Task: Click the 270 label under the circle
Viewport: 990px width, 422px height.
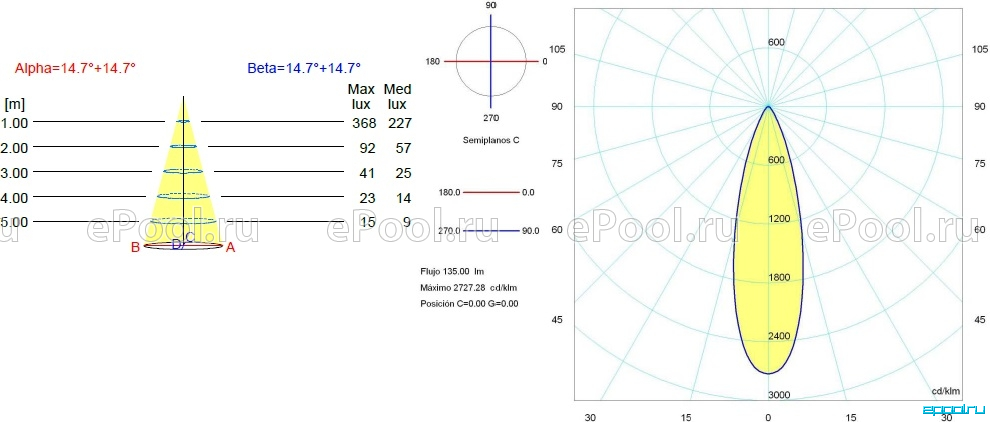Action: pyautogui.click(x=491, y=118)
